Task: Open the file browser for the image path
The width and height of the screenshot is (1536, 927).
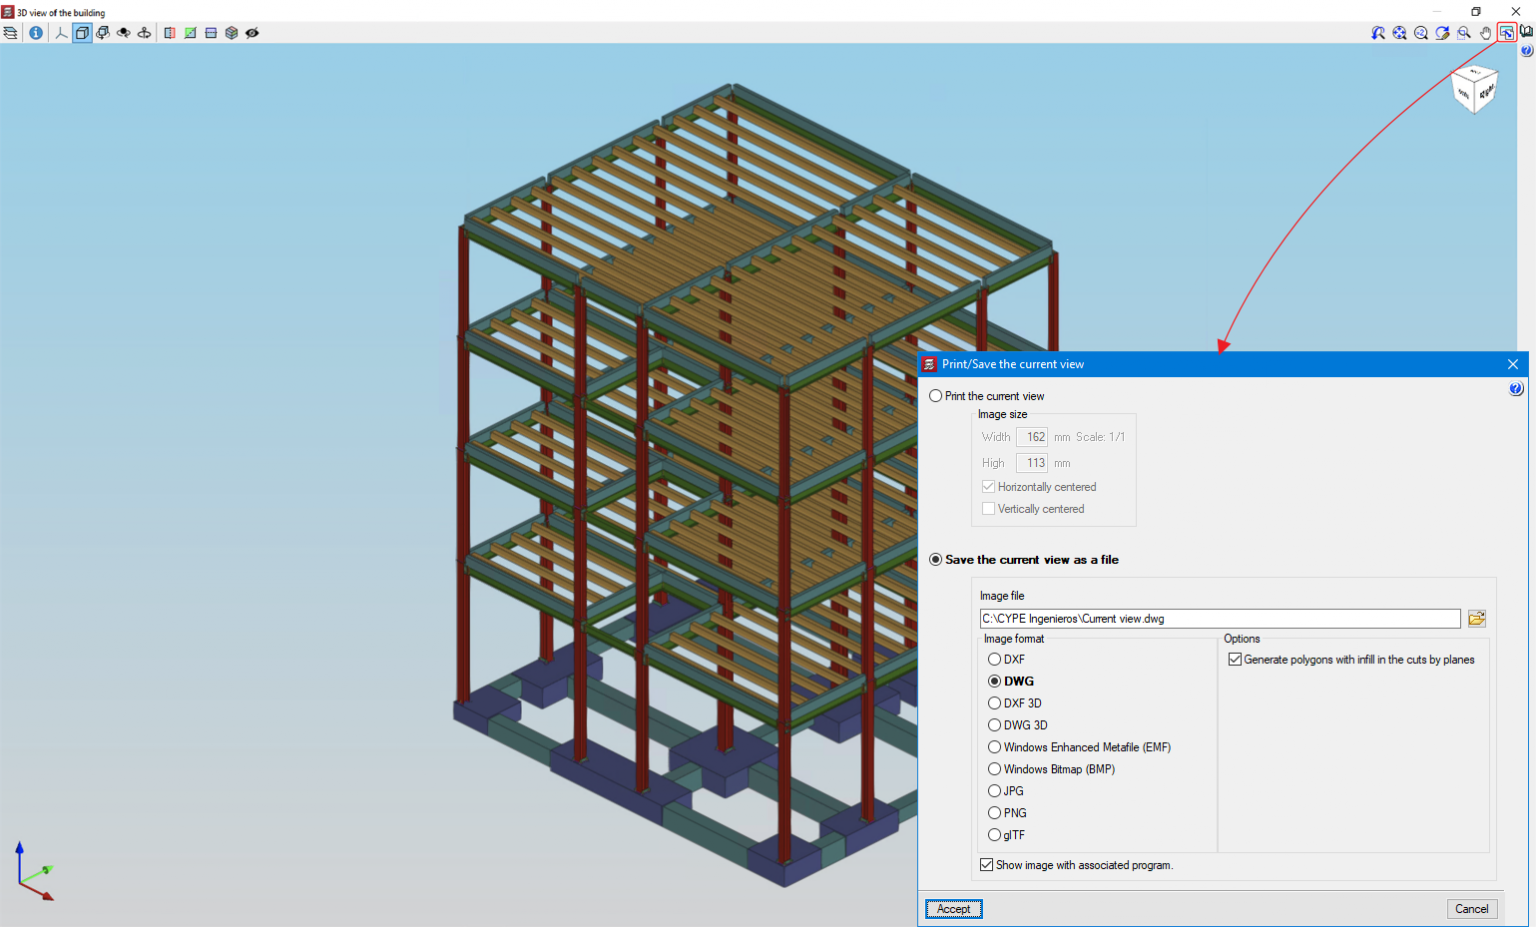Action: (x=1477, y=618)
